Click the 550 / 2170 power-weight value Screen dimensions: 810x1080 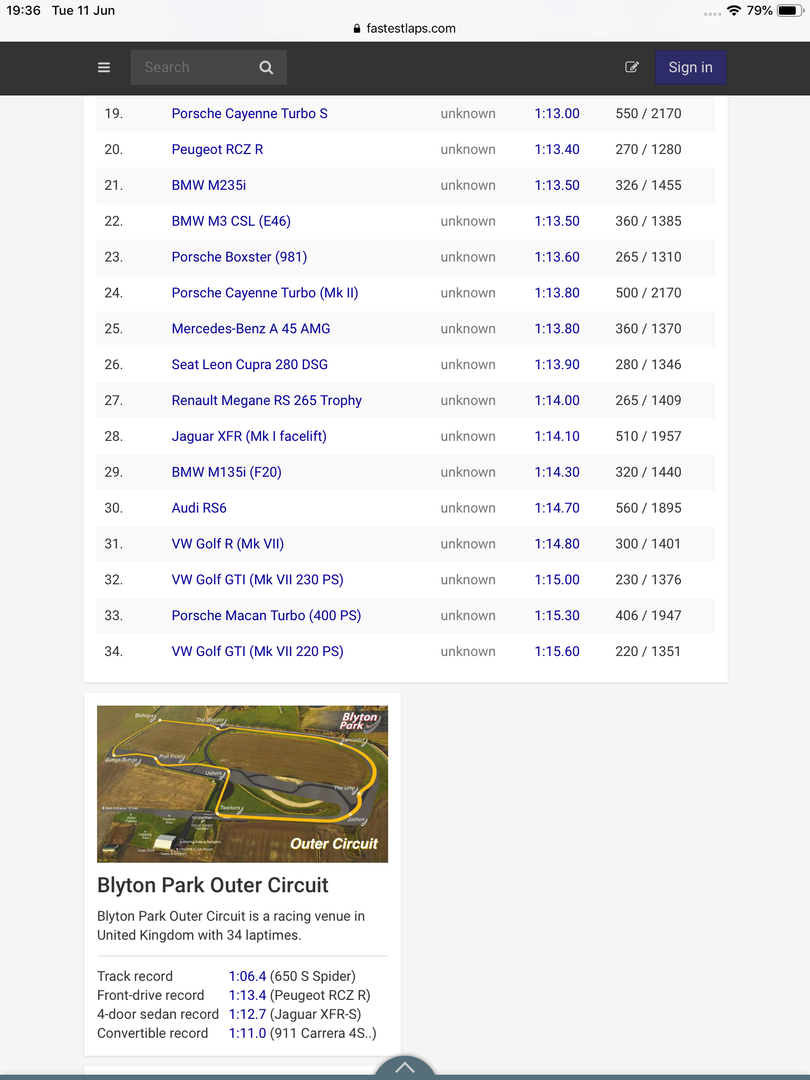tap(648, 114)
